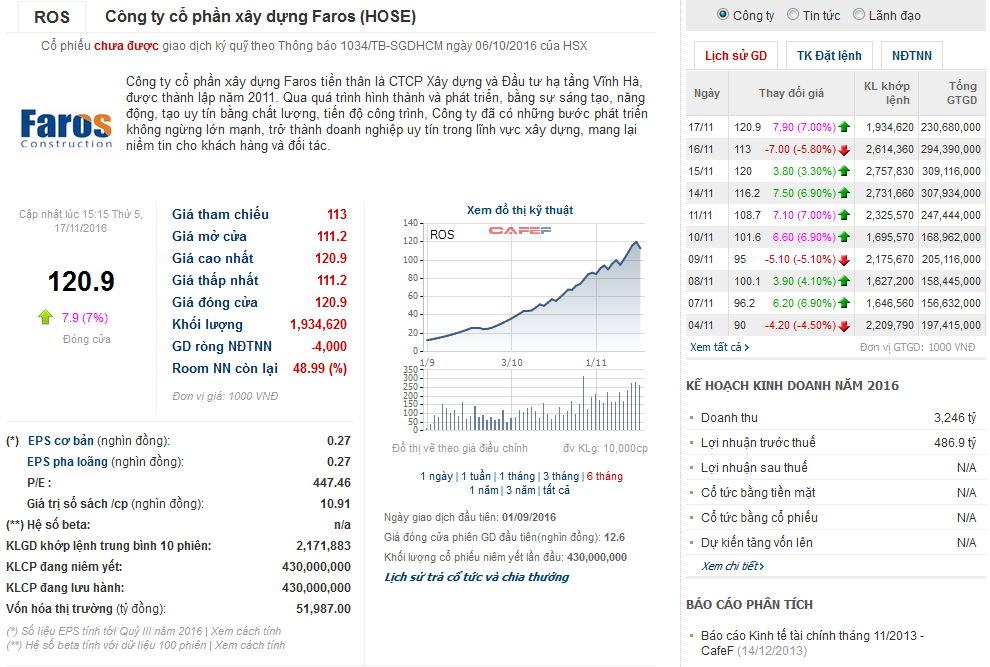Select the 1 tuần chart range
Image resolution: width=990 pixels, height=667 pixels.
(x=475, y=476)
